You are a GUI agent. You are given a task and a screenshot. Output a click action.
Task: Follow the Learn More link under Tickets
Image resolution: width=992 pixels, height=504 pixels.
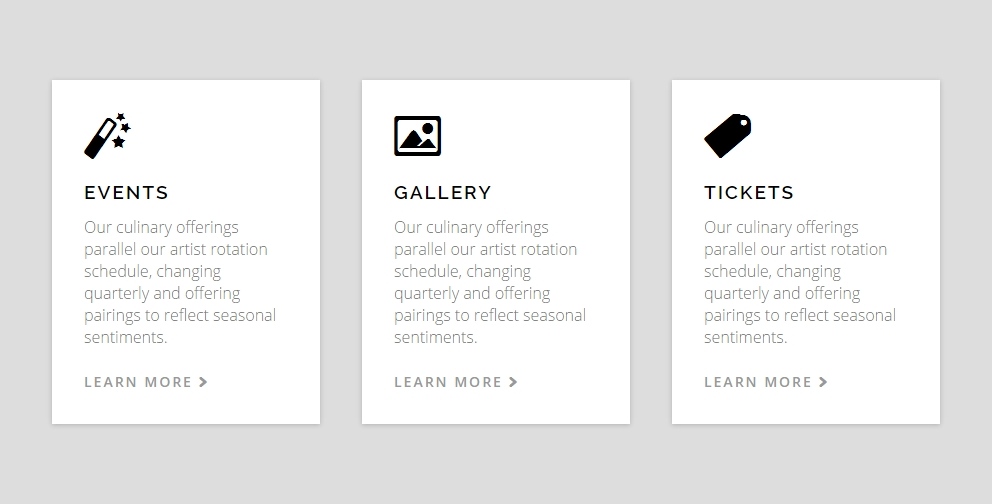766,382
